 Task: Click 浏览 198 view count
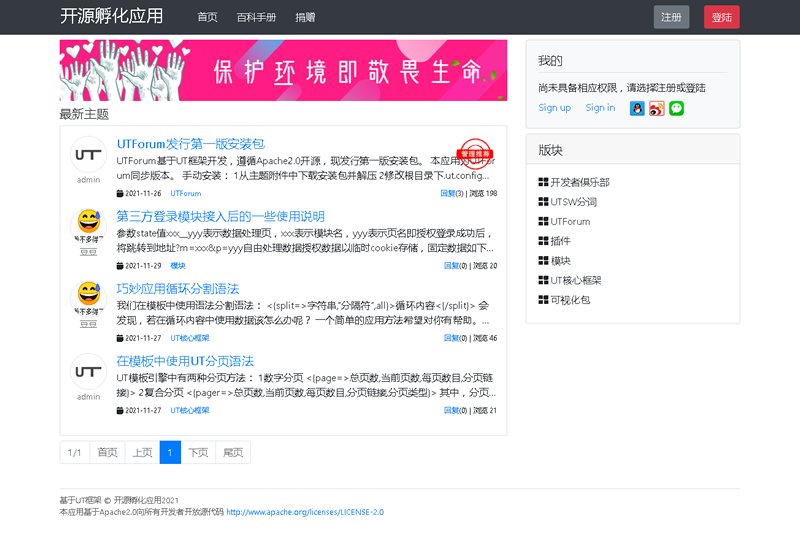(x=483, y=193)
